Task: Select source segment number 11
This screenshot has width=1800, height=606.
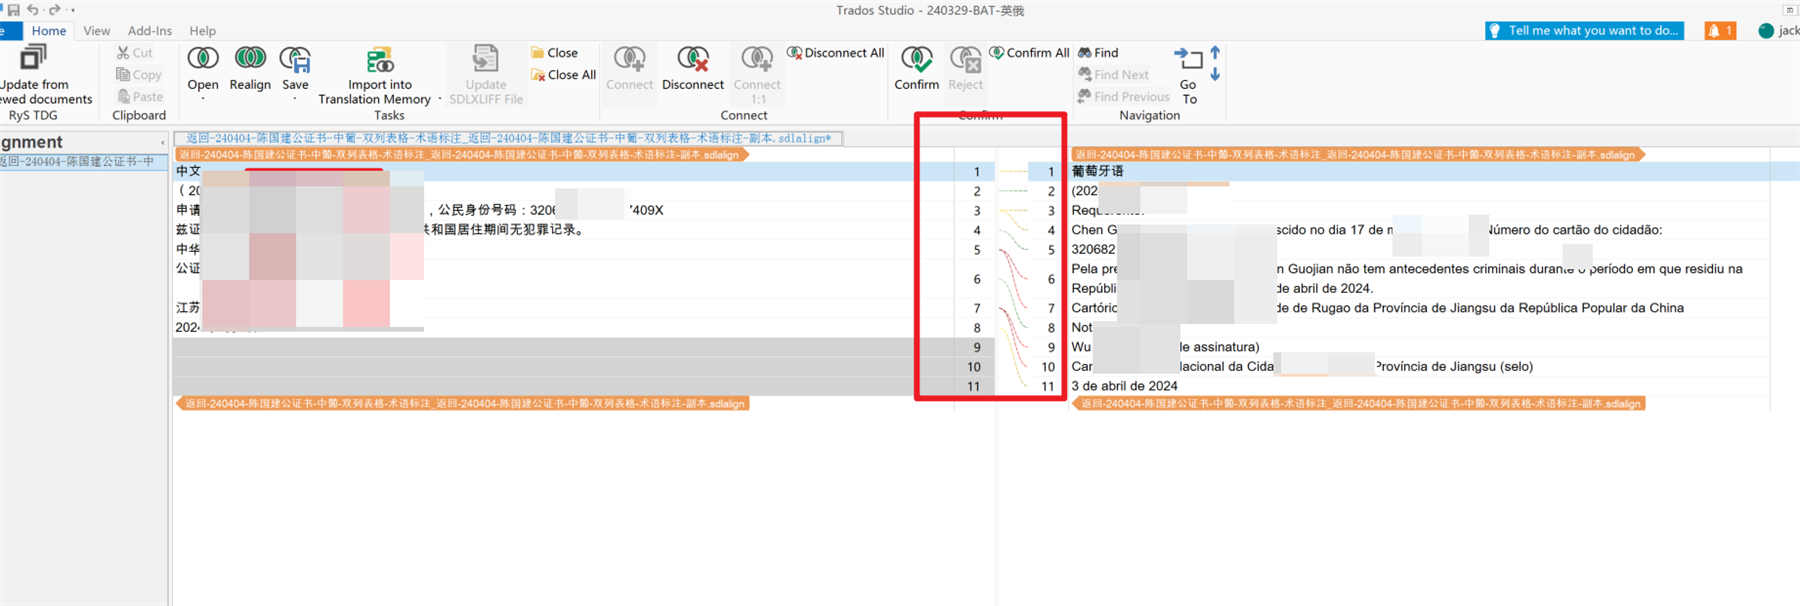Action: coord(974,386)
